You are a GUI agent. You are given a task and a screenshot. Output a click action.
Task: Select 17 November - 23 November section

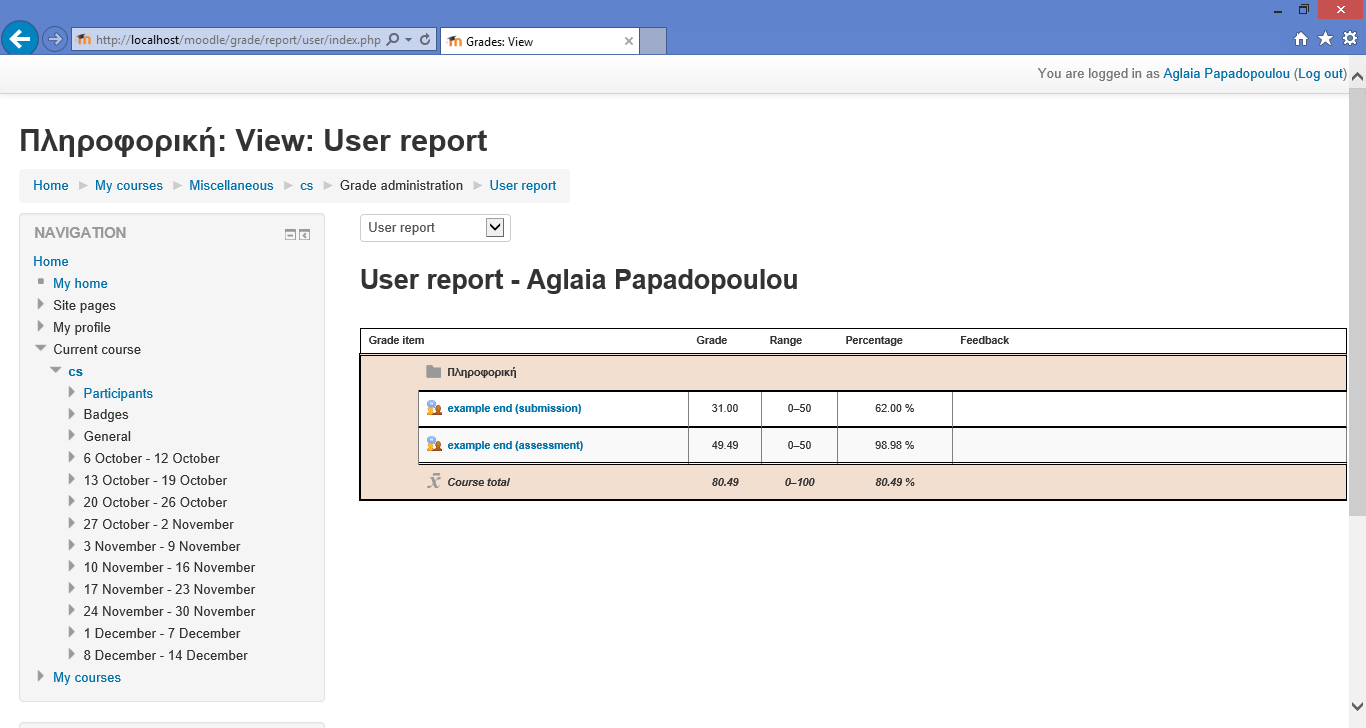pyautogui.click(x=169, y=589)
